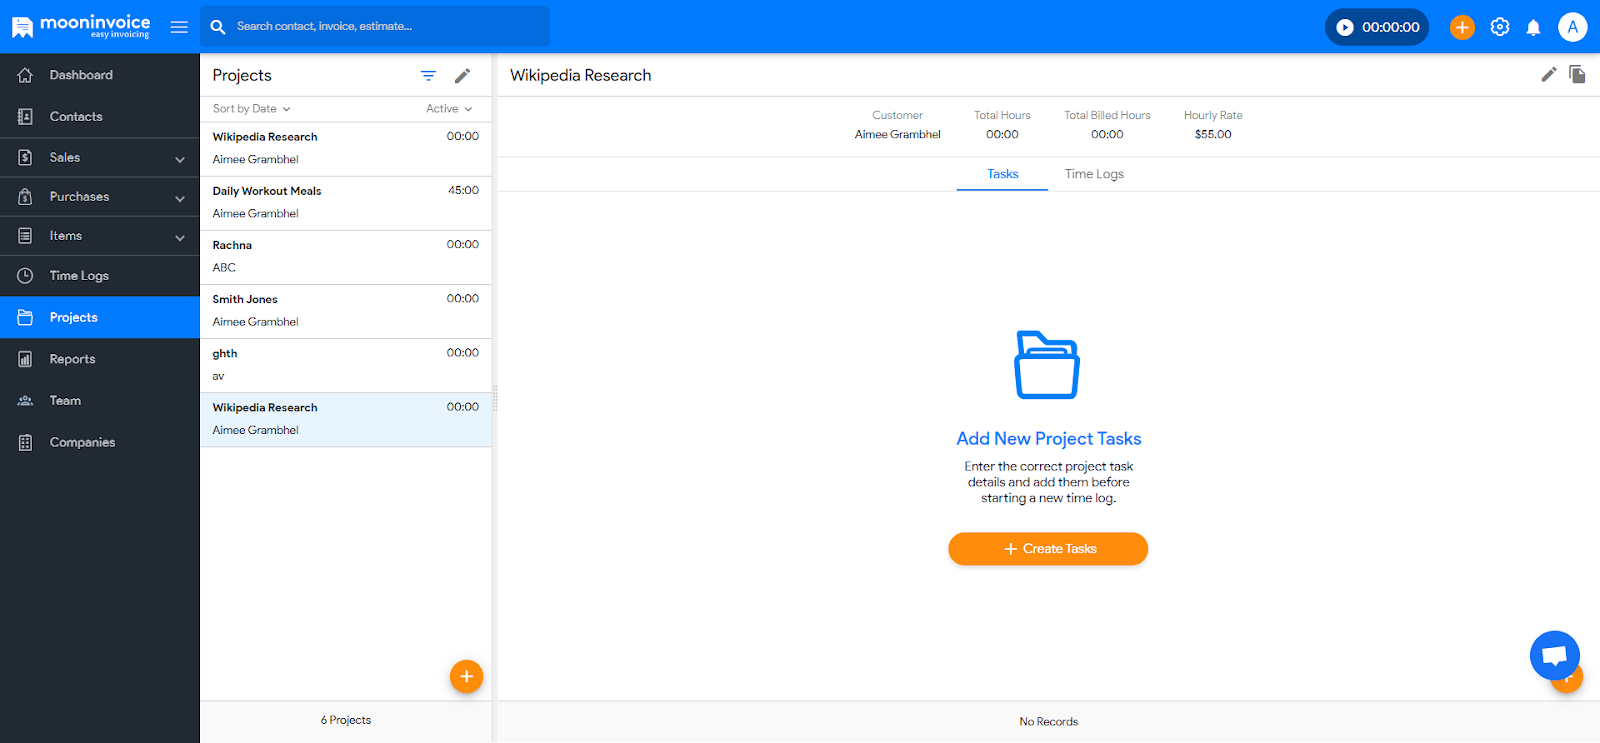Go to Reports in the sidebar
The height and width of the screenshot is (743, 1600).
[73, 359]
